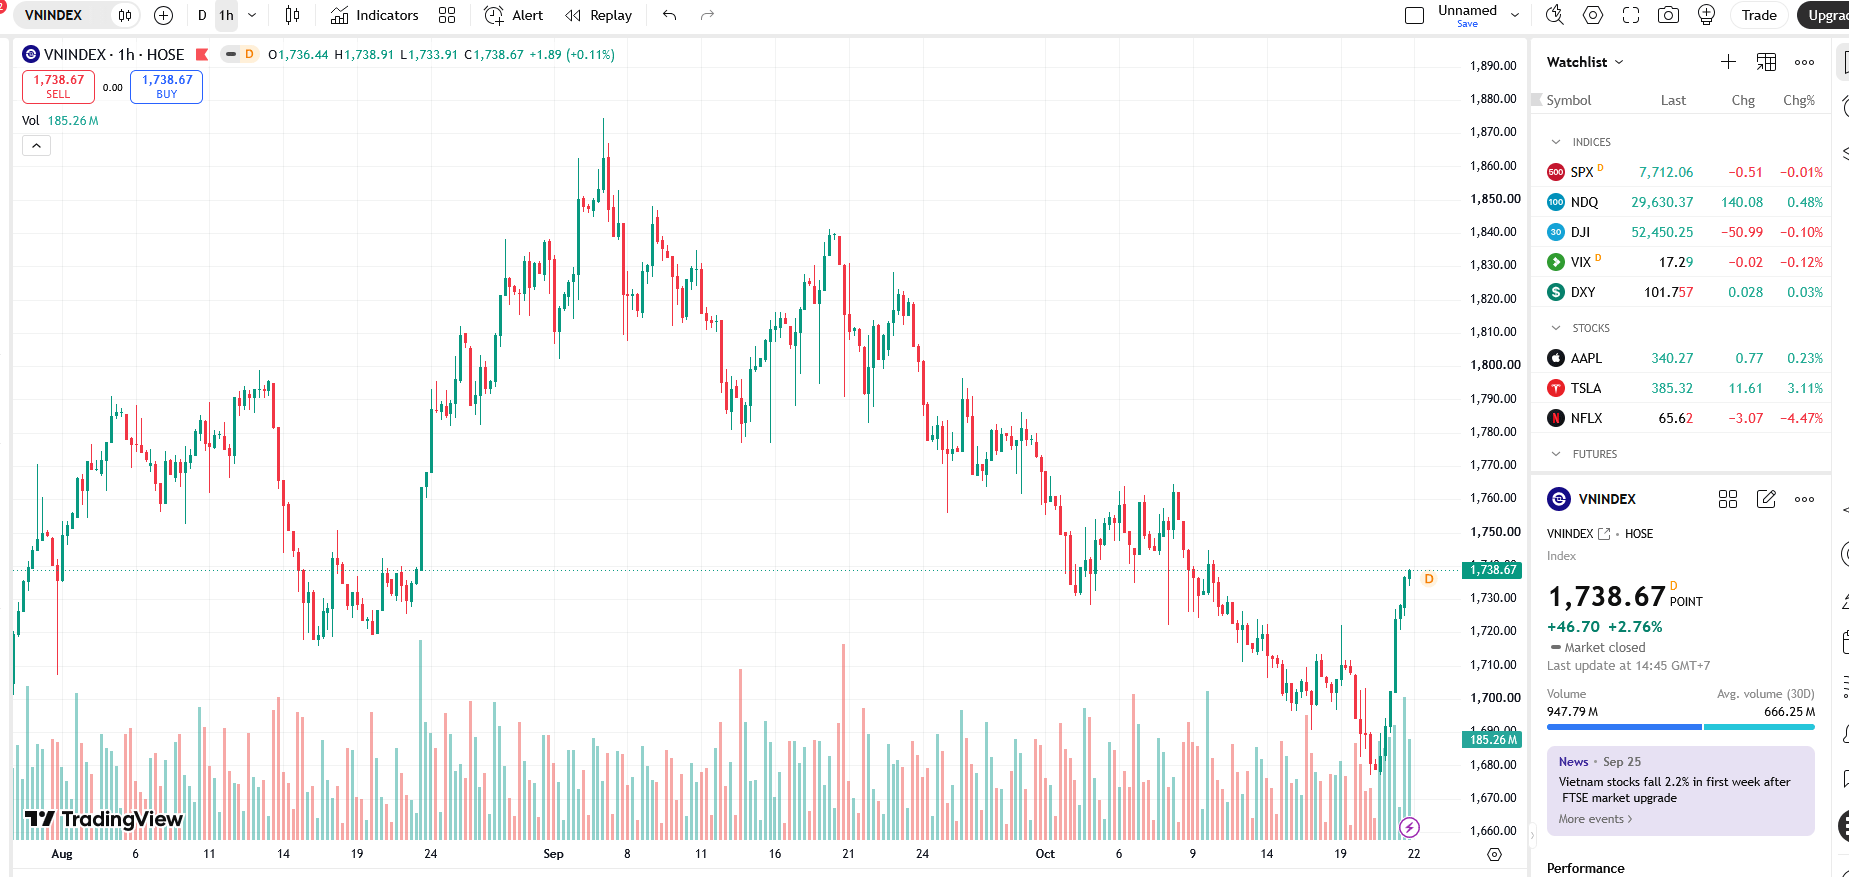This screenshot has height=877, width=1849.
Task: Open chart settings hexagon icon
Action: pos(1593,15)
